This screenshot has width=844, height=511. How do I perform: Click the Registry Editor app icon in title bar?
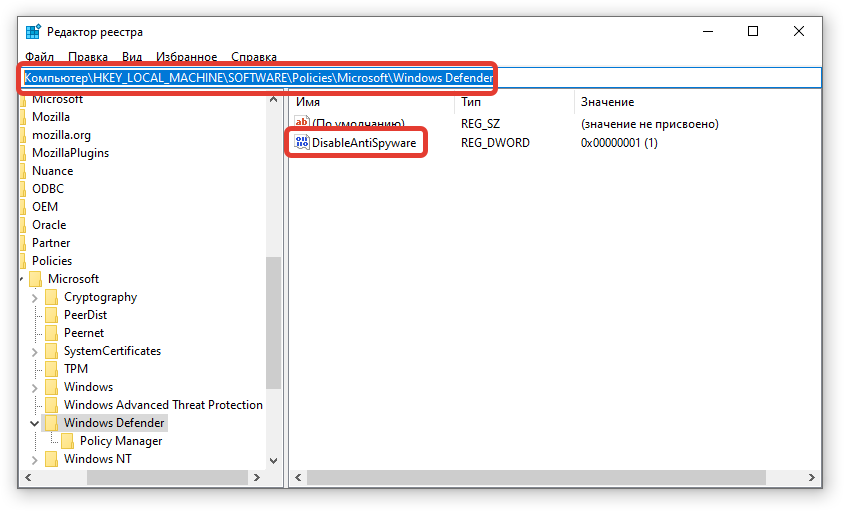(33, 32)
